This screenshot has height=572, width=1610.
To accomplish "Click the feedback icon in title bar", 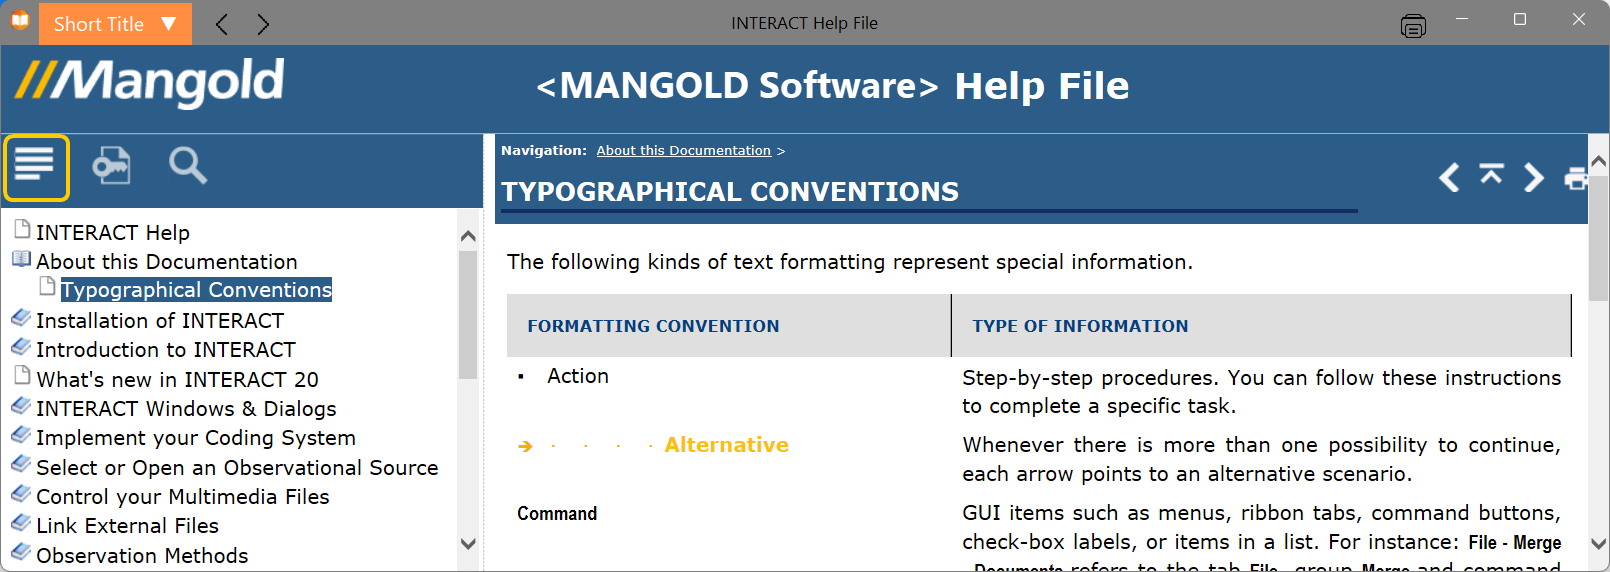I will (1413, 26).
